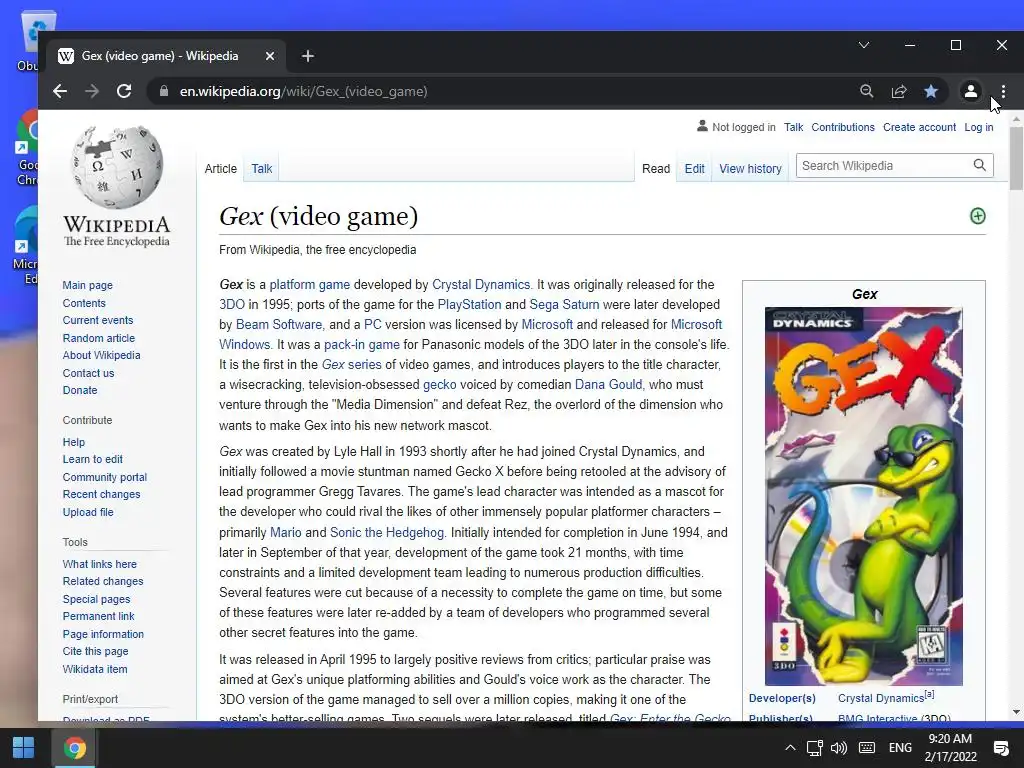Open the Community portal link
The height and width of the screenshot is (768, 1024).
pos(104,477)
